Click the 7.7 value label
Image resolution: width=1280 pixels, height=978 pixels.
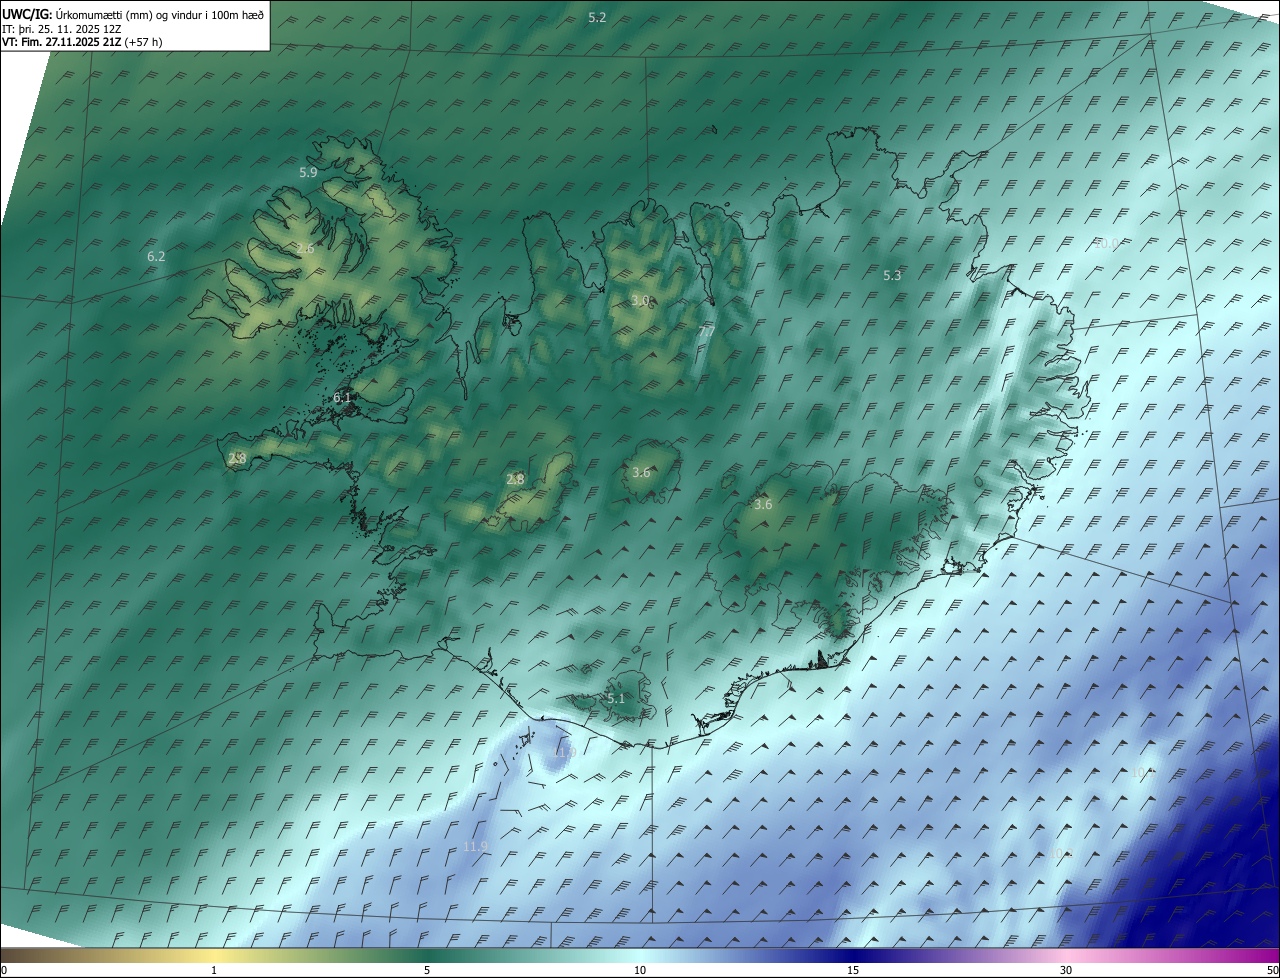click(x=706, y=330)
